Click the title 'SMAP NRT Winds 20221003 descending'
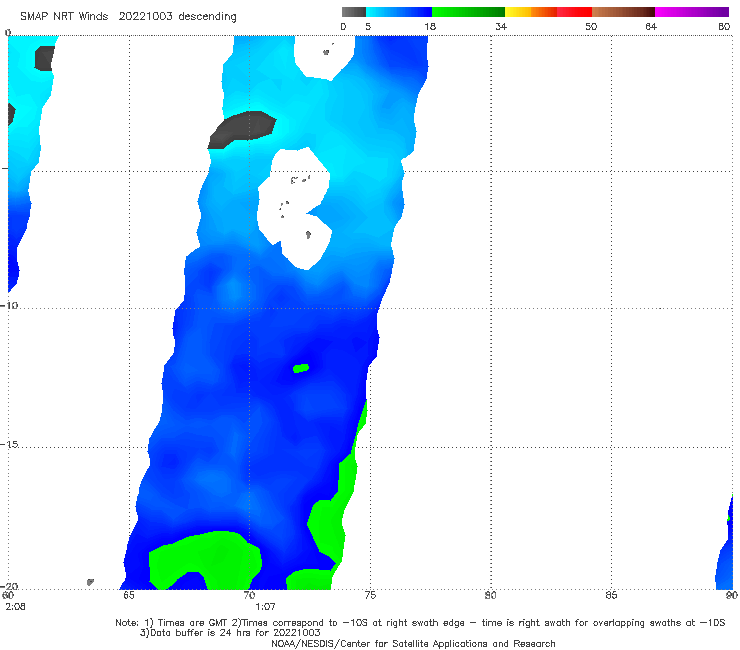Viewport: 740px width, 650px height. 128,17
